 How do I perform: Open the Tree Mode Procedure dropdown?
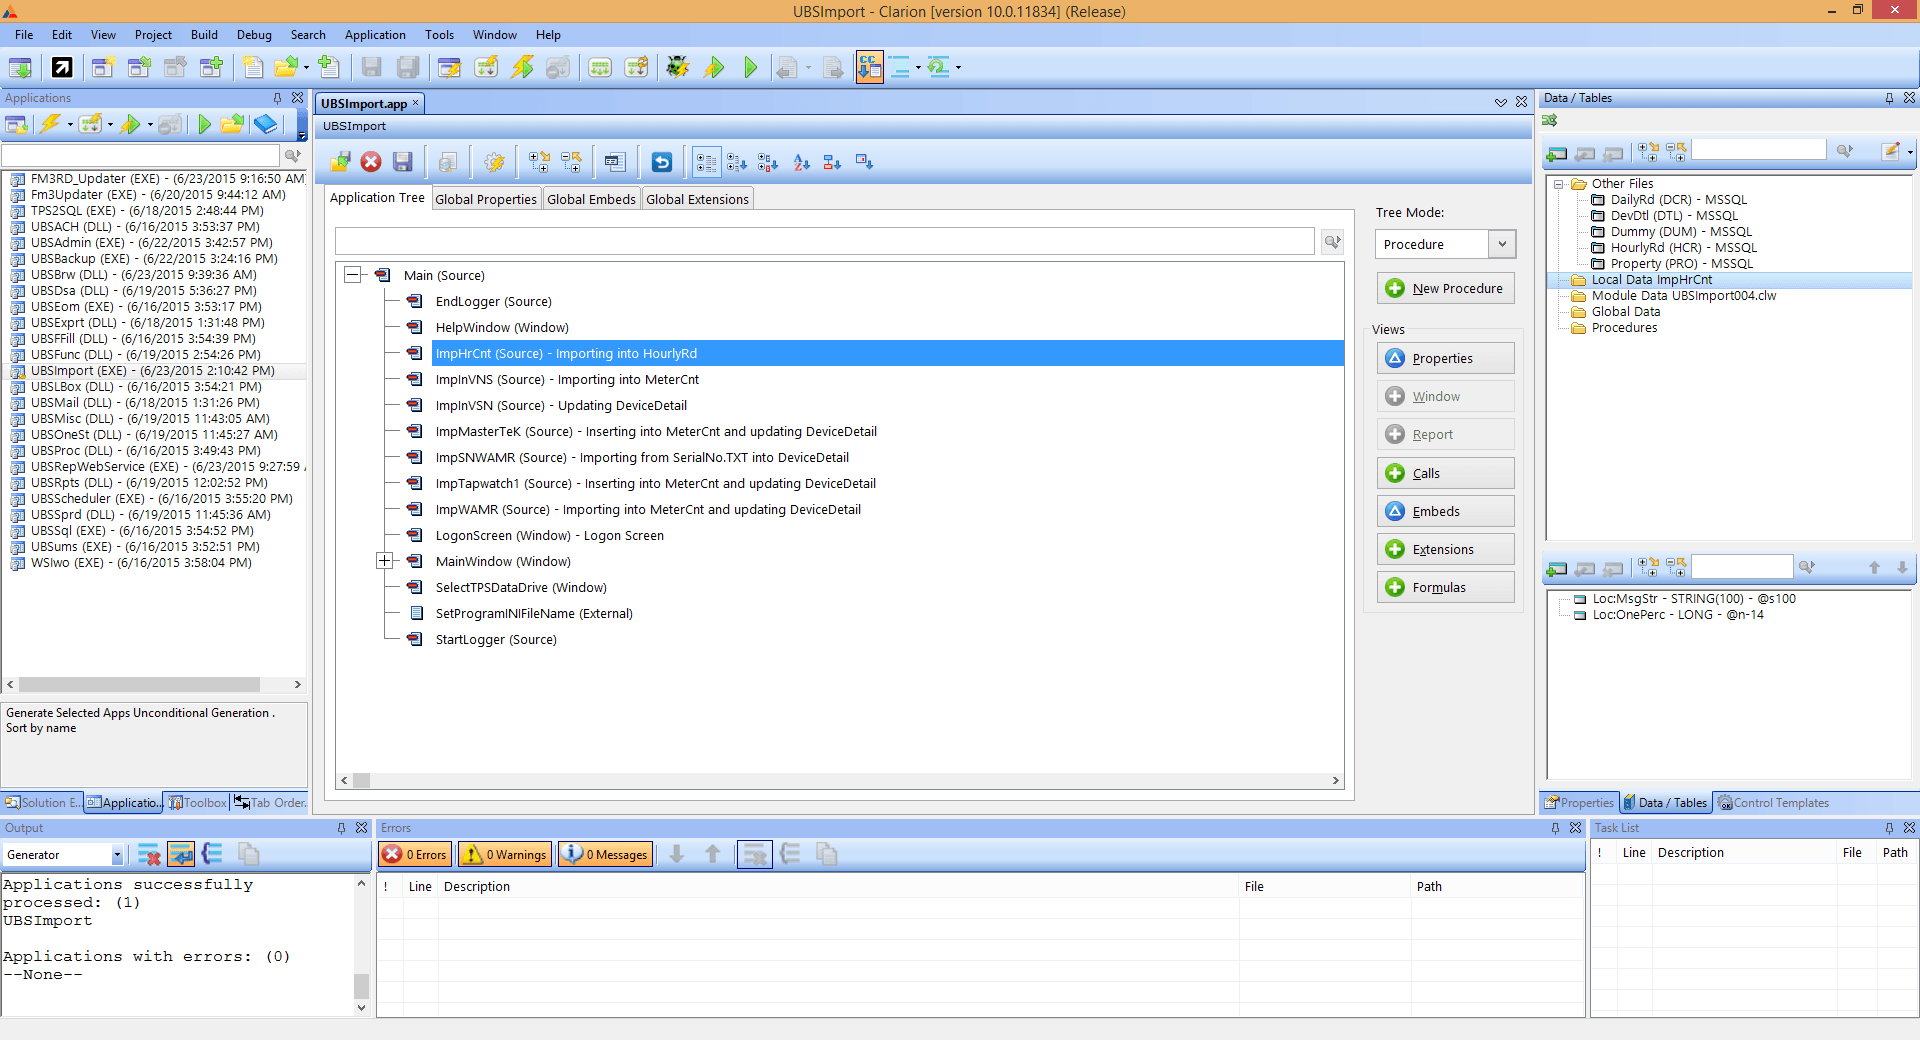pos(1501,244)
